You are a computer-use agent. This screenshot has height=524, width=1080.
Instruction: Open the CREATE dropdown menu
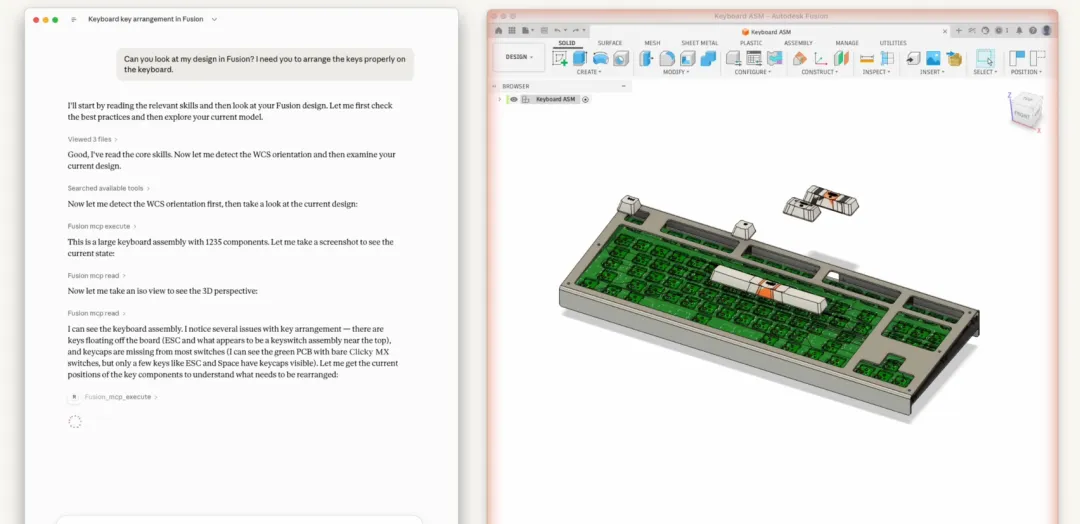tap(589, 72)
